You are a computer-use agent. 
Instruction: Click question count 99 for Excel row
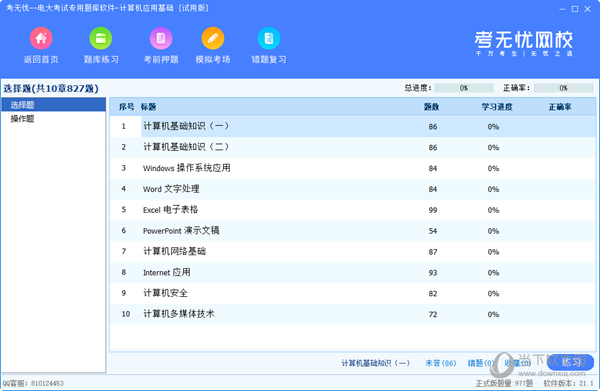coord(433,210)
